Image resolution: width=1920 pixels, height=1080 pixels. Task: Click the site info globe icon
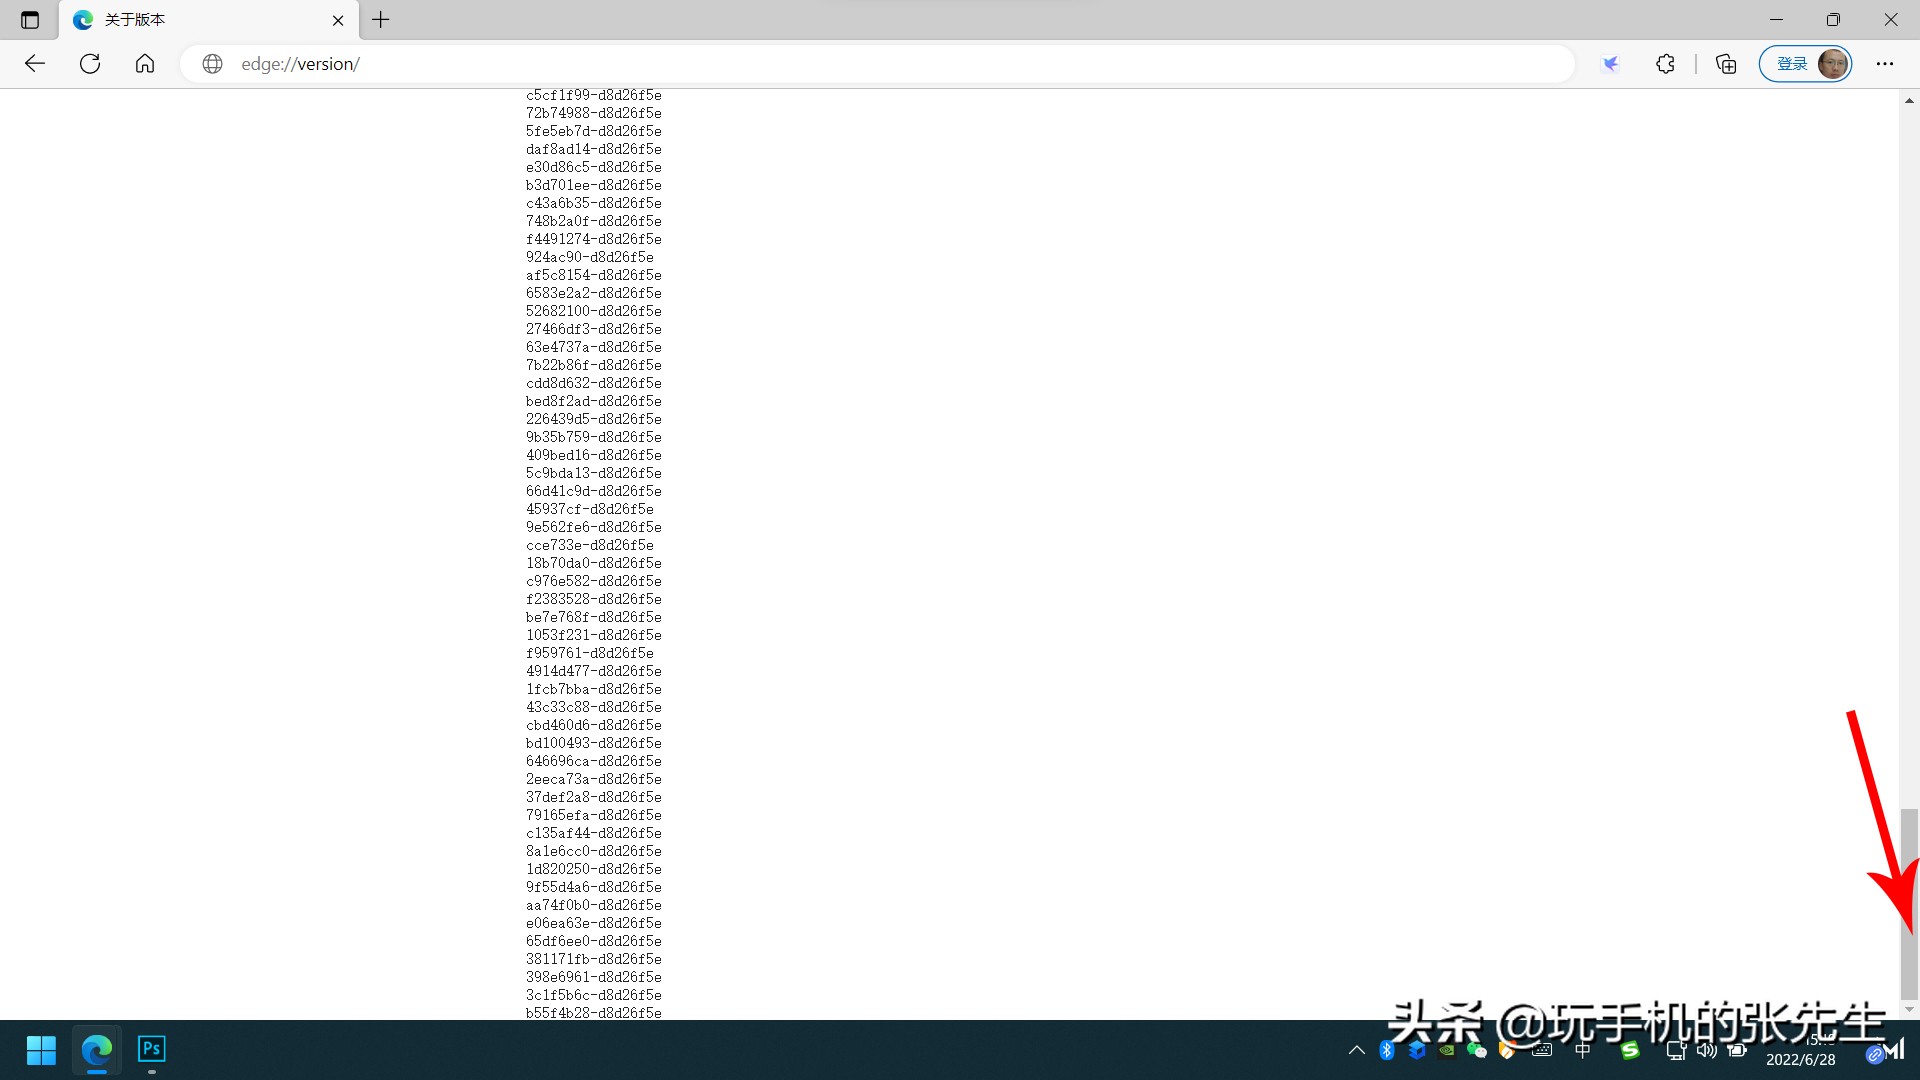click(212, 64)
